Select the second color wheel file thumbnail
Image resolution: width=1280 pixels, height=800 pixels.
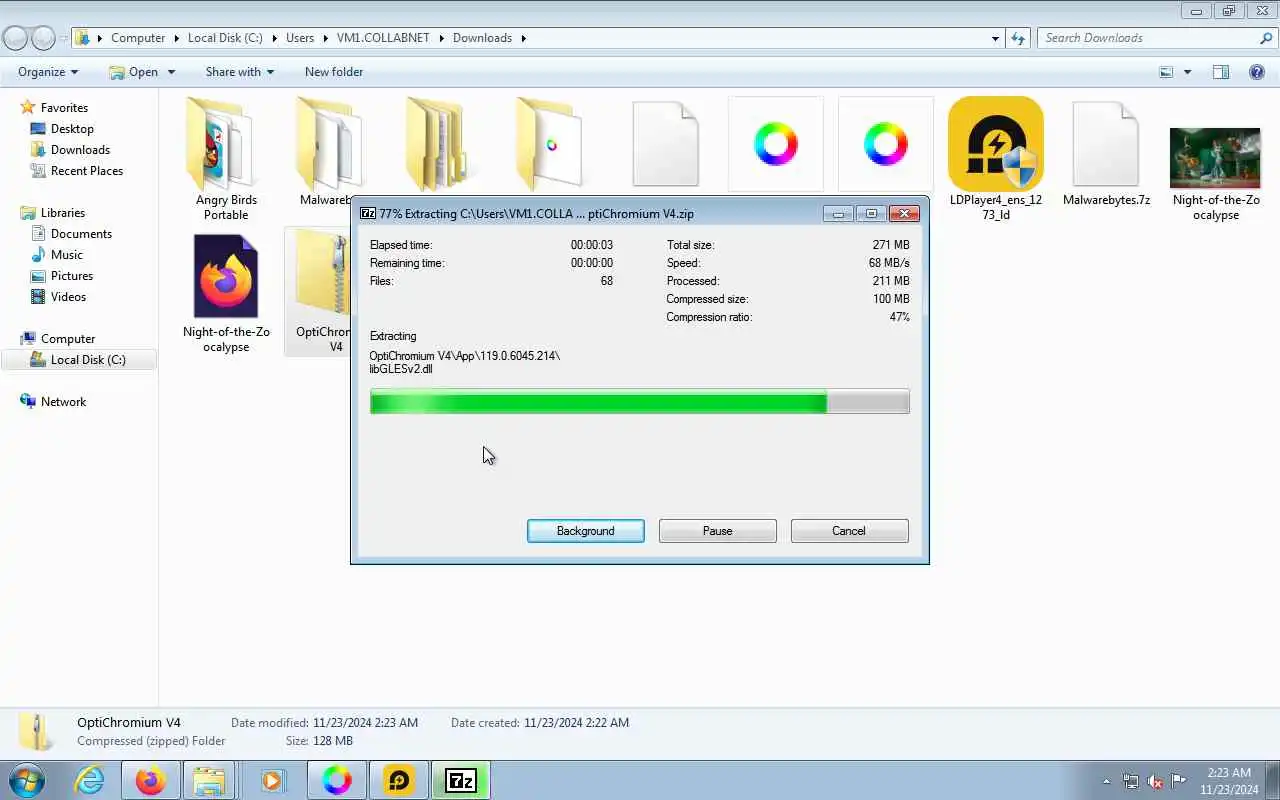click(886, 144)
